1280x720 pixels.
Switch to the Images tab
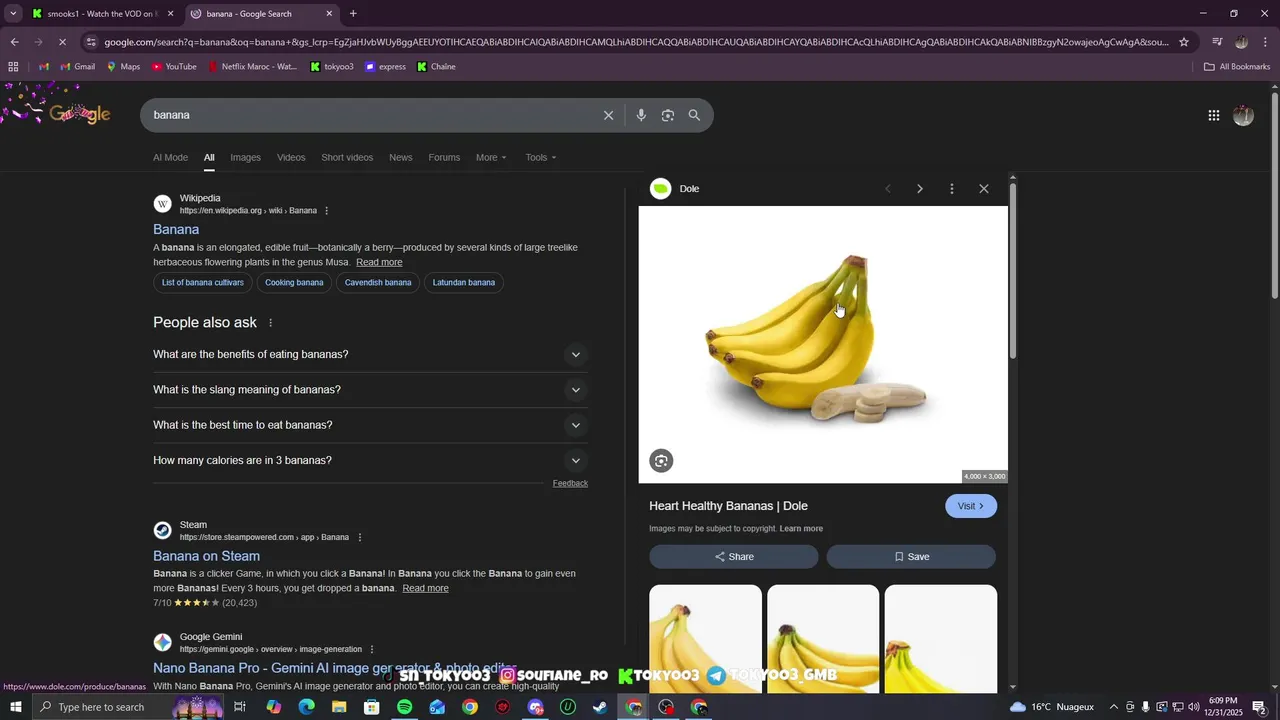point(245,158)
